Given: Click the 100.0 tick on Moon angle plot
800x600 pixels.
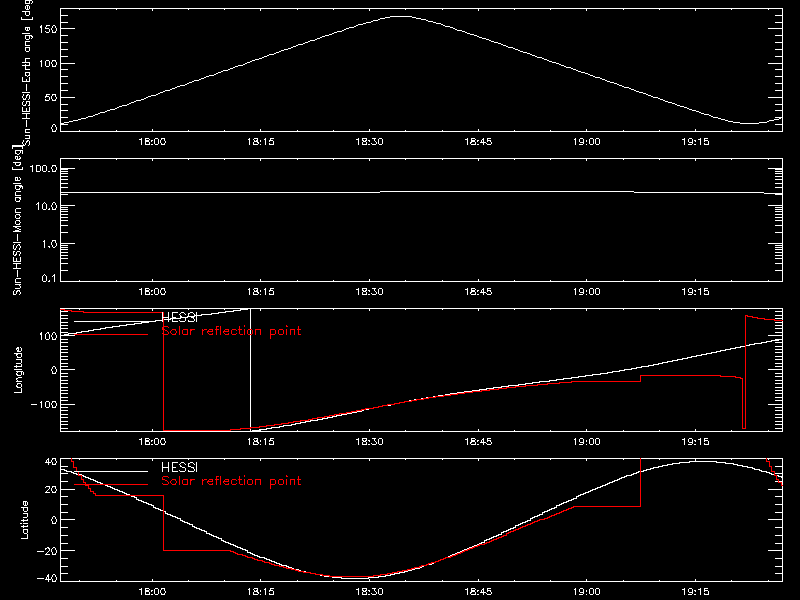Looking at the screenshot, I should (x=44, y=169).
